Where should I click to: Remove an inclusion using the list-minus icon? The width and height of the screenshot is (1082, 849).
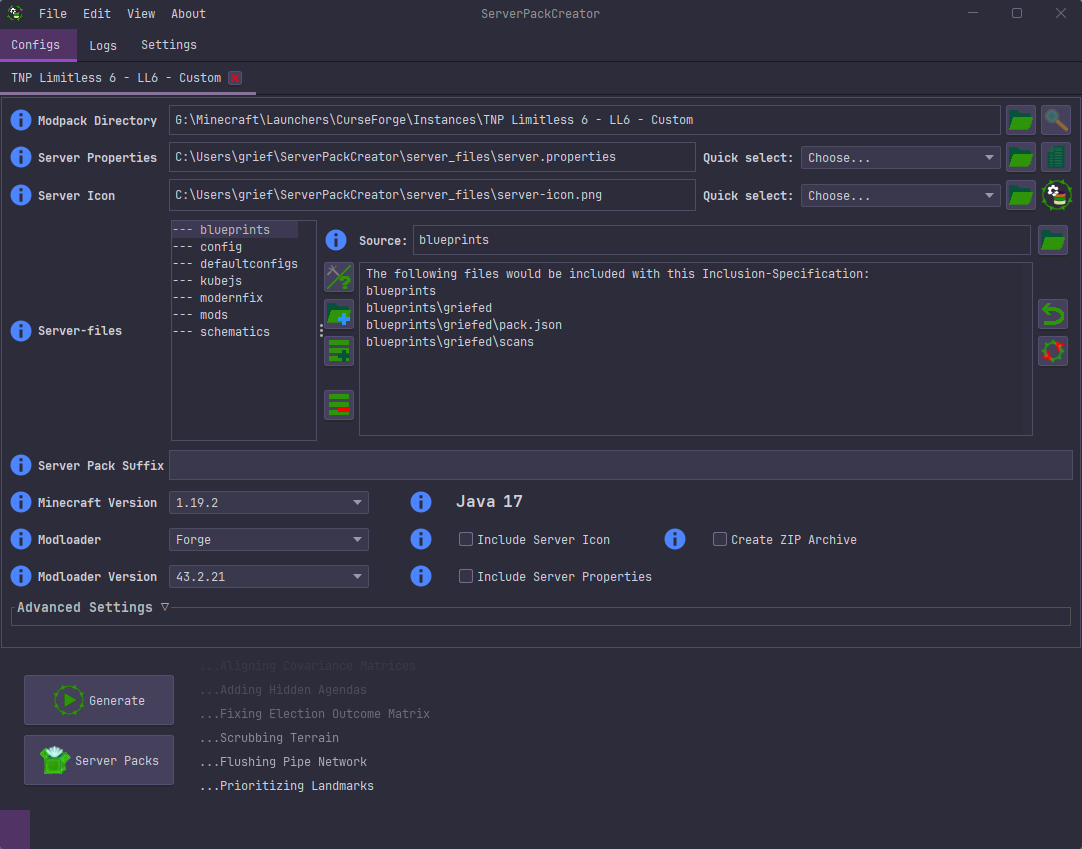point(338,404)
